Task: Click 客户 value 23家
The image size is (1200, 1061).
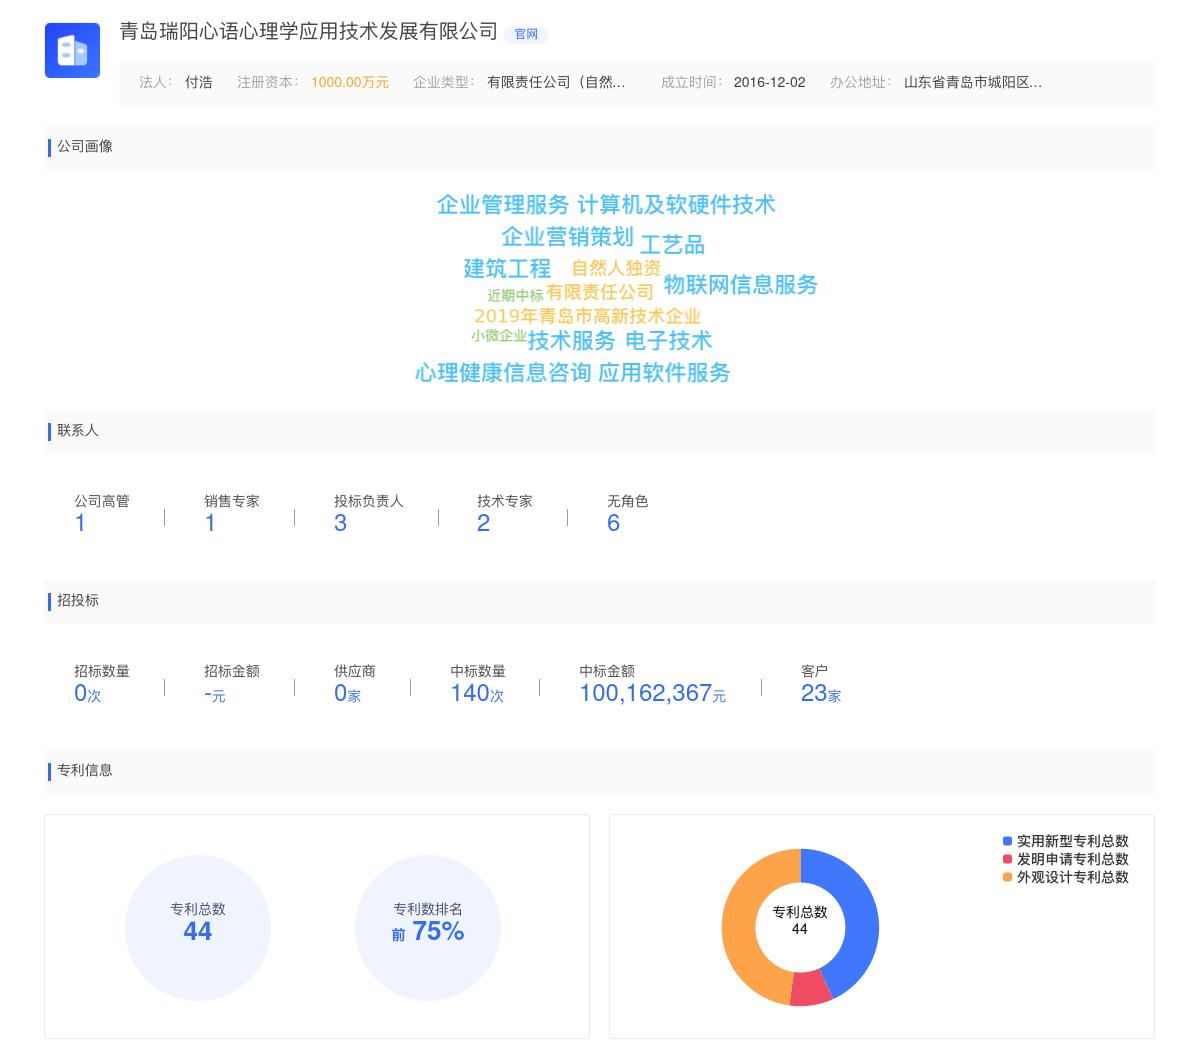Action: tap(821, 693)
